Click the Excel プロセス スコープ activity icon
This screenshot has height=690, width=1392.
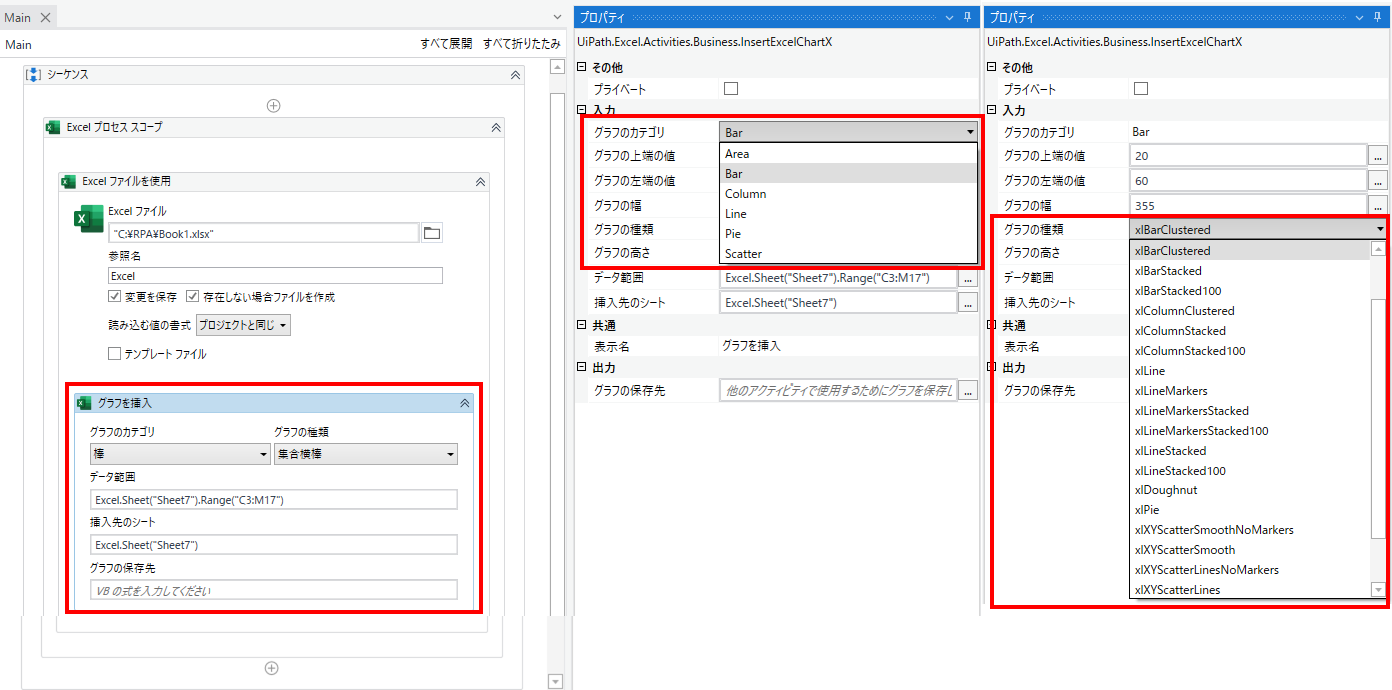tap(53, 127)
